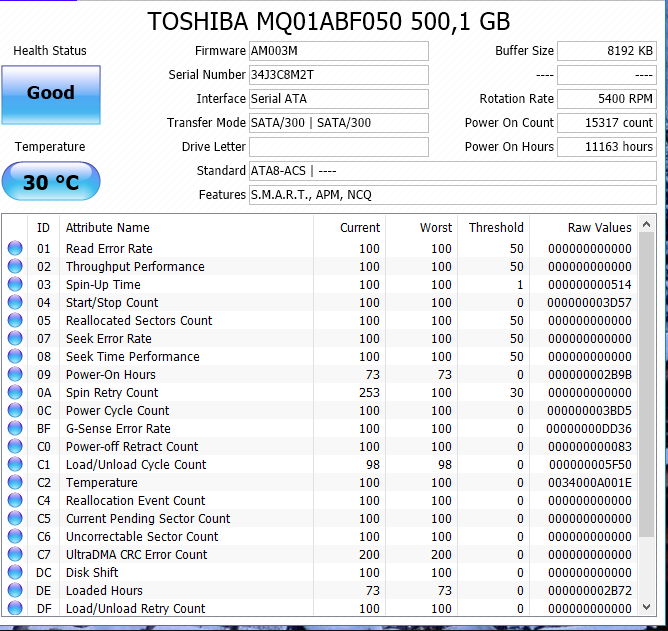Click the status orb for Disk Shift
Viewport: 668px width, 631px height.
(15, 572)
